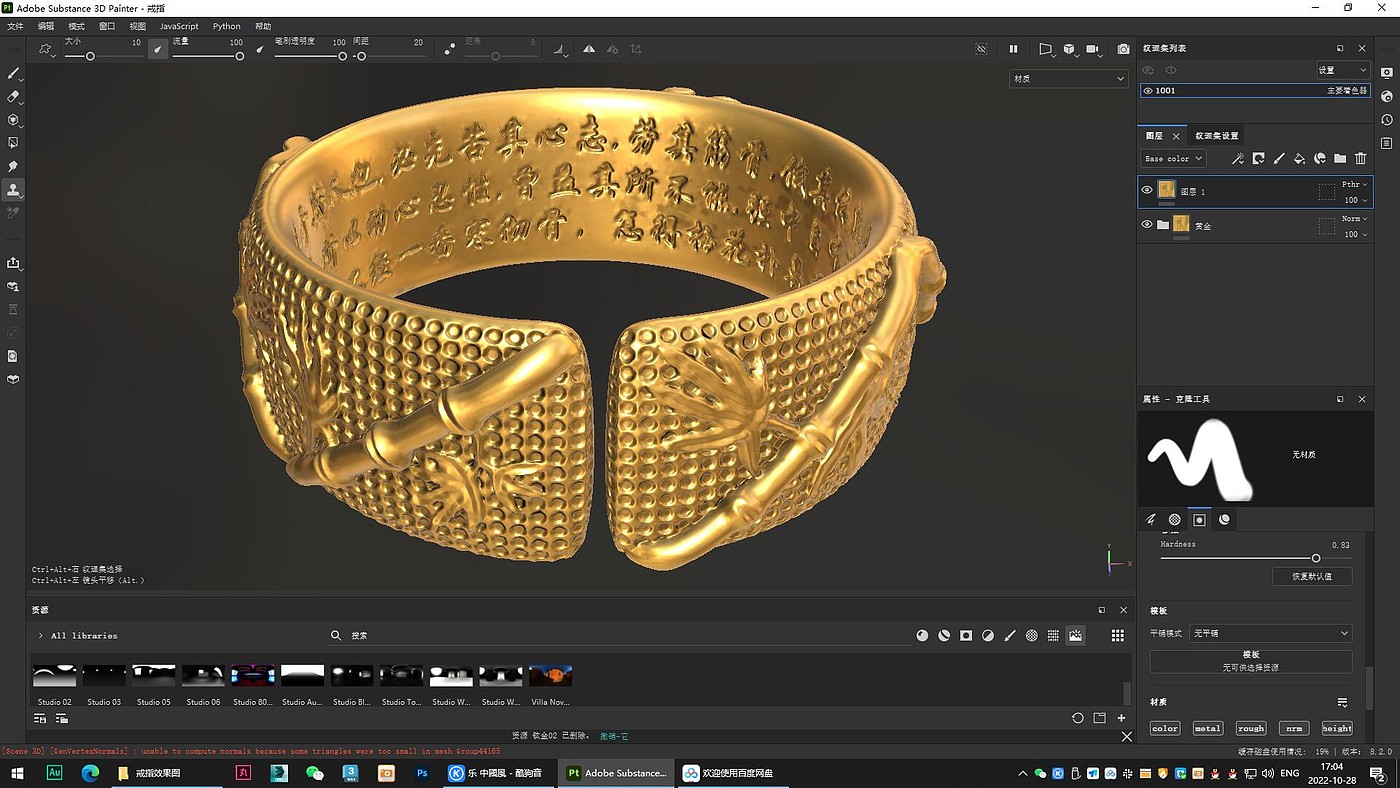
Task: Click the 恢复默认值 button
Action: (1312, 576)
